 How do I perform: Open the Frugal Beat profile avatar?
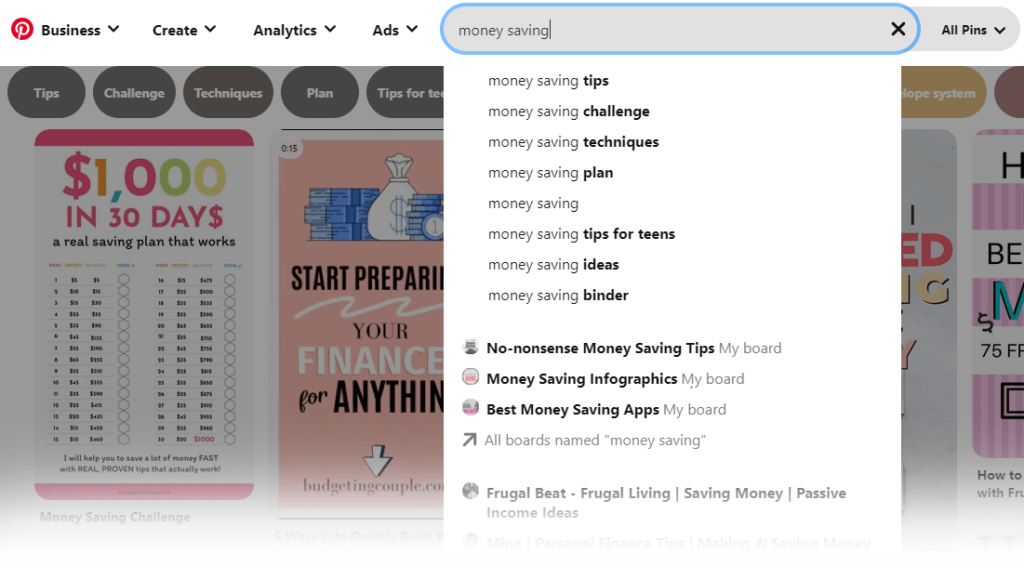click(x=470, y=491)
